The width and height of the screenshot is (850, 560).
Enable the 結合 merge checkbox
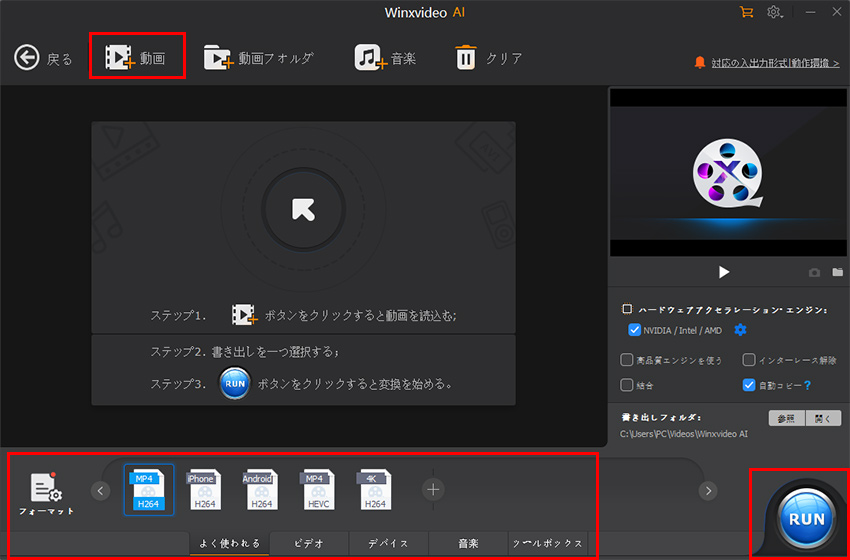(627, 385)
